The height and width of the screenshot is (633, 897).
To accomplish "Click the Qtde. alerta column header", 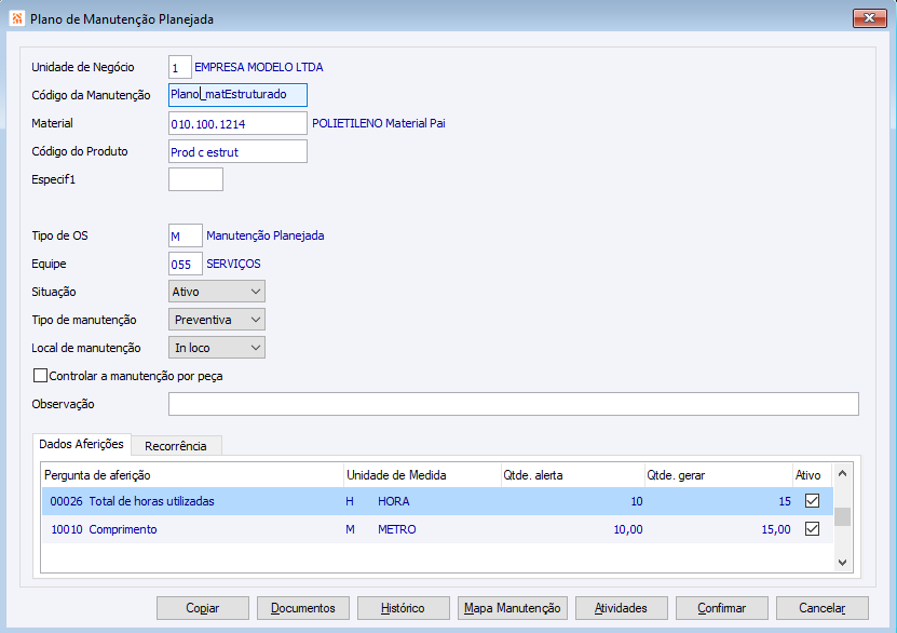I will tap(573, 475).
